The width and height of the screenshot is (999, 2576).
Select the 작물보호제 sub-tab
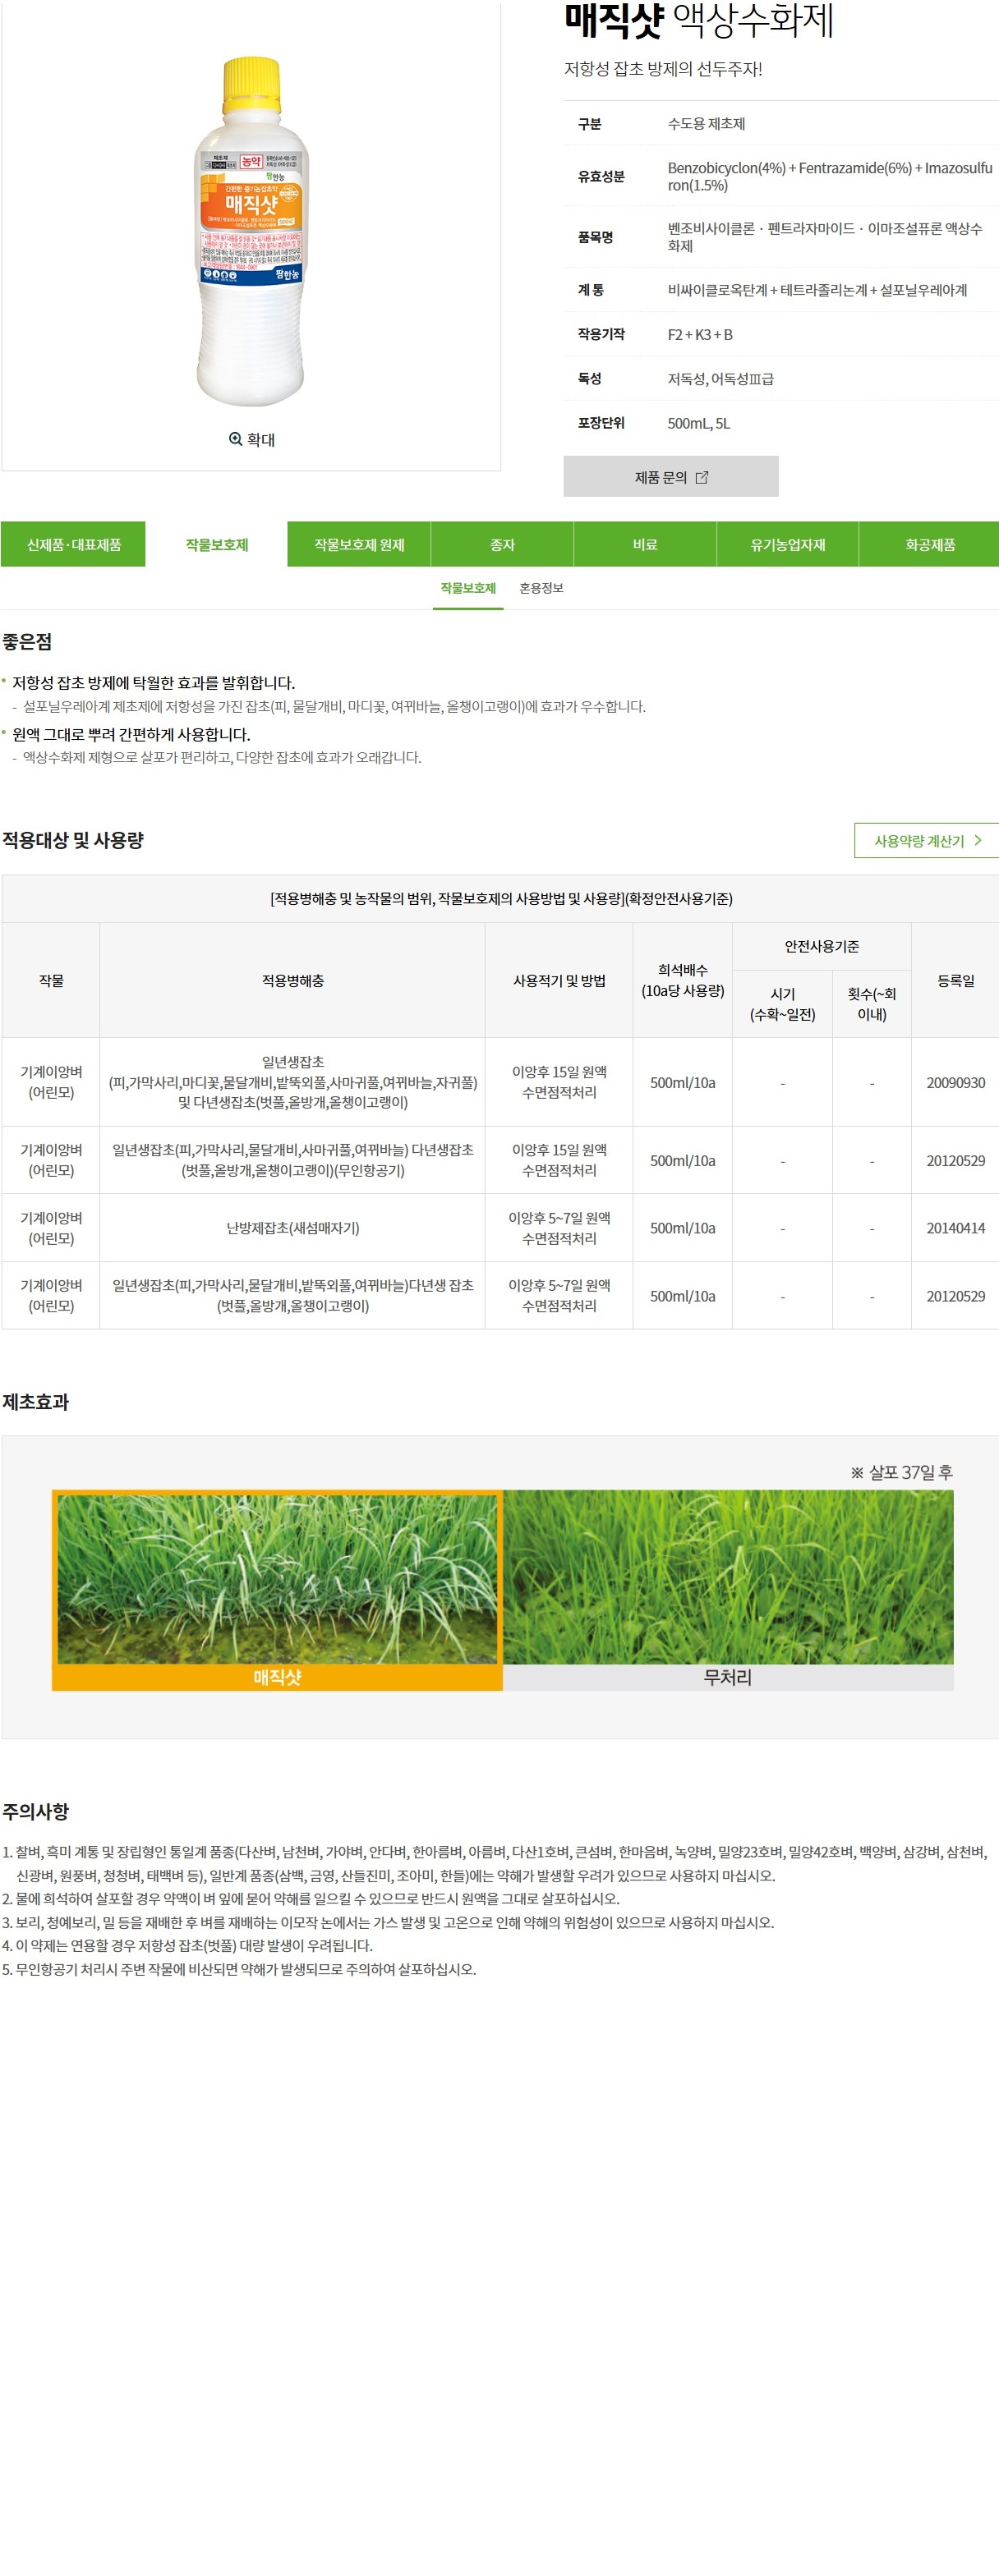point(468,588)
